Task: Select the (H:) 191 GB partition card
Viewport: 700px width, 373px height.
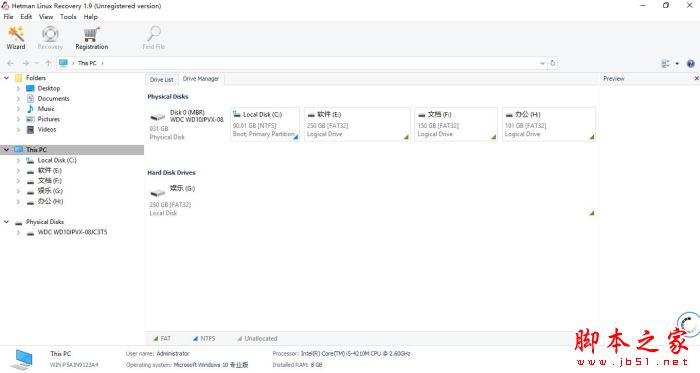Action: click(549, 124)
